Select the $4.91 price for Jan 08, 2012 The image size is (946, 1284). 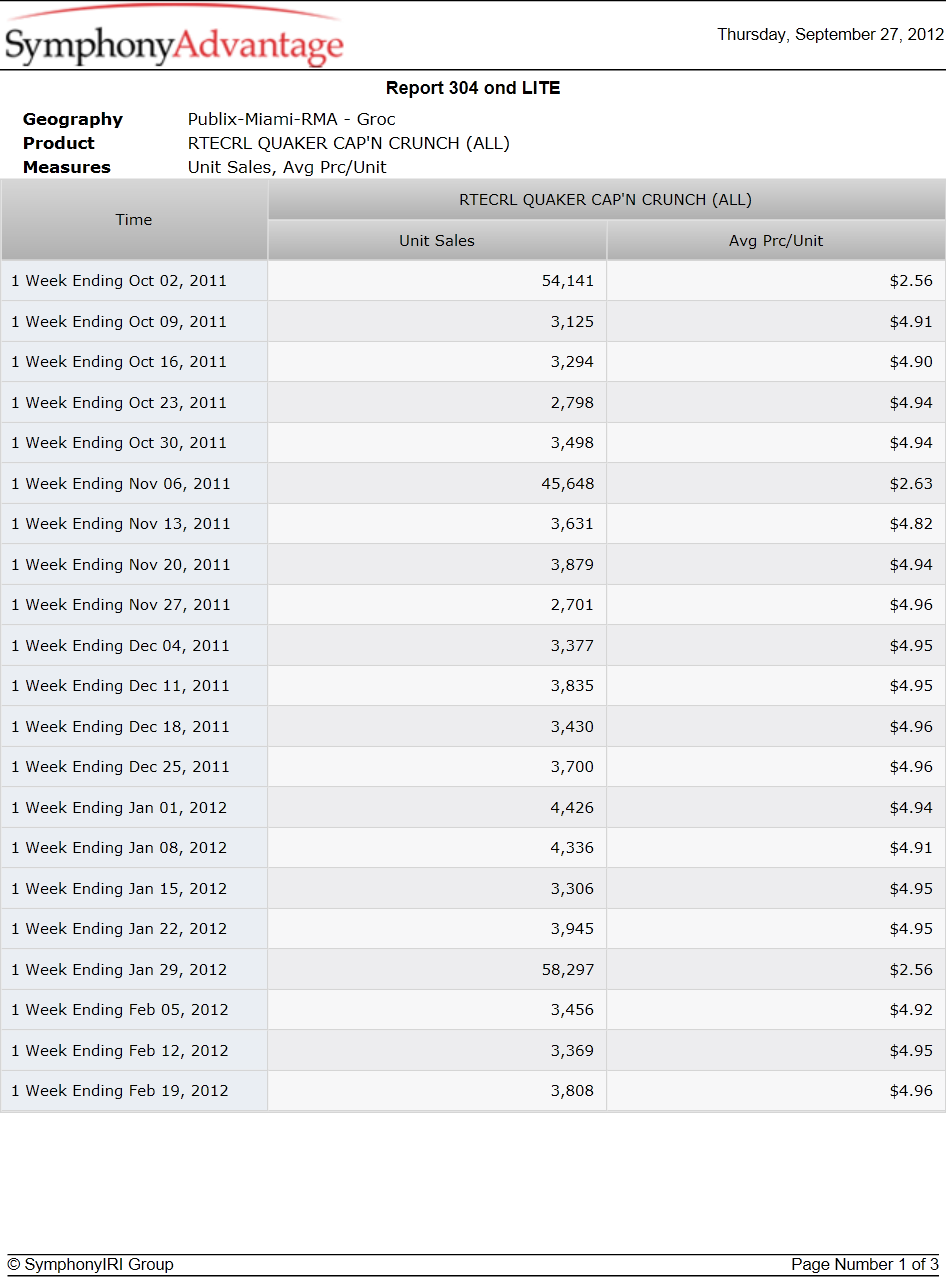point(911,848)
